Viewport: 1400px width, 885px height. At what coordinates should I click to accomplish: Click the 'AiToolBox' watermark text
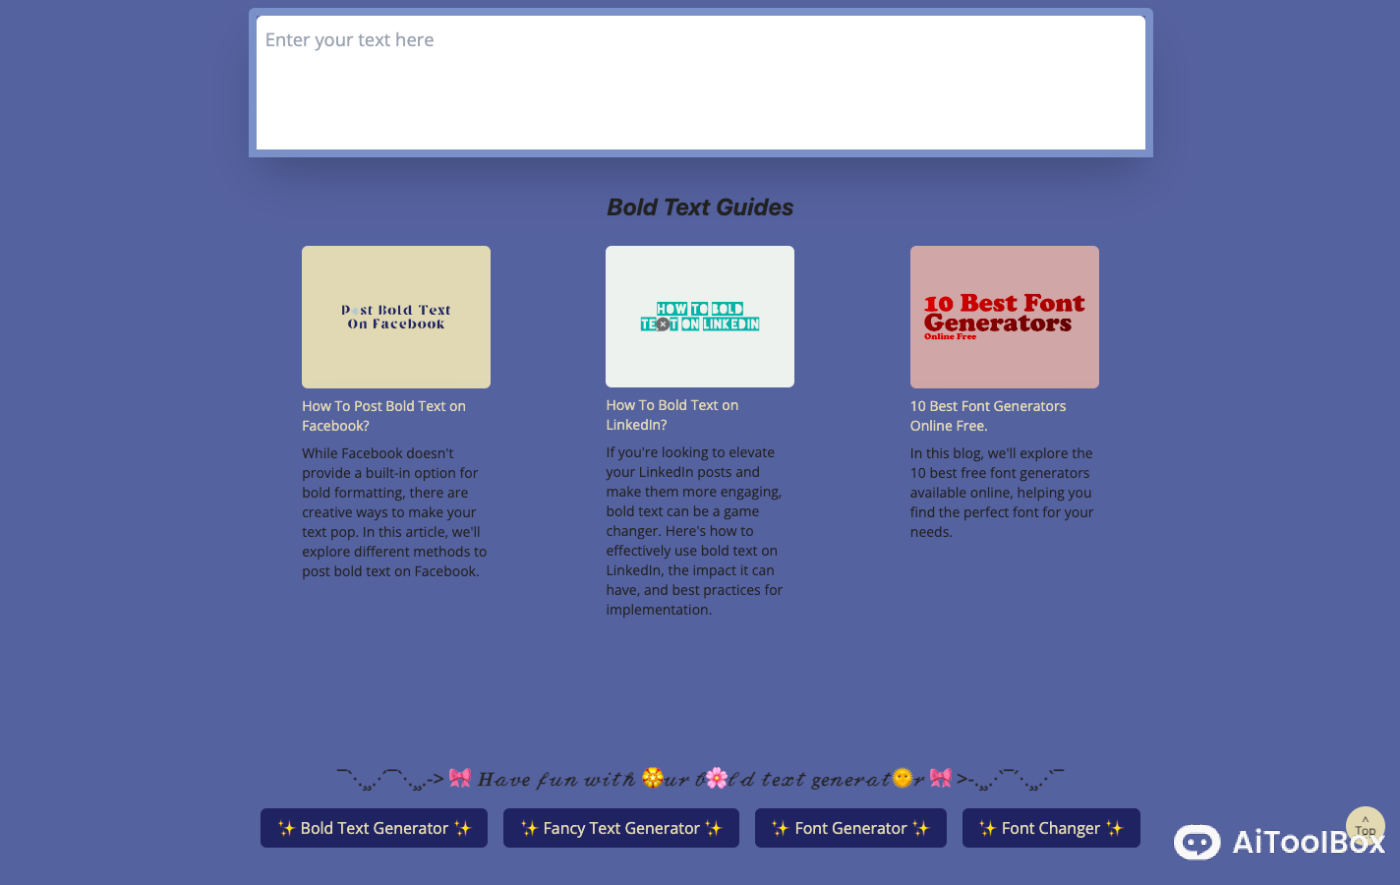tap(1308, 843)
